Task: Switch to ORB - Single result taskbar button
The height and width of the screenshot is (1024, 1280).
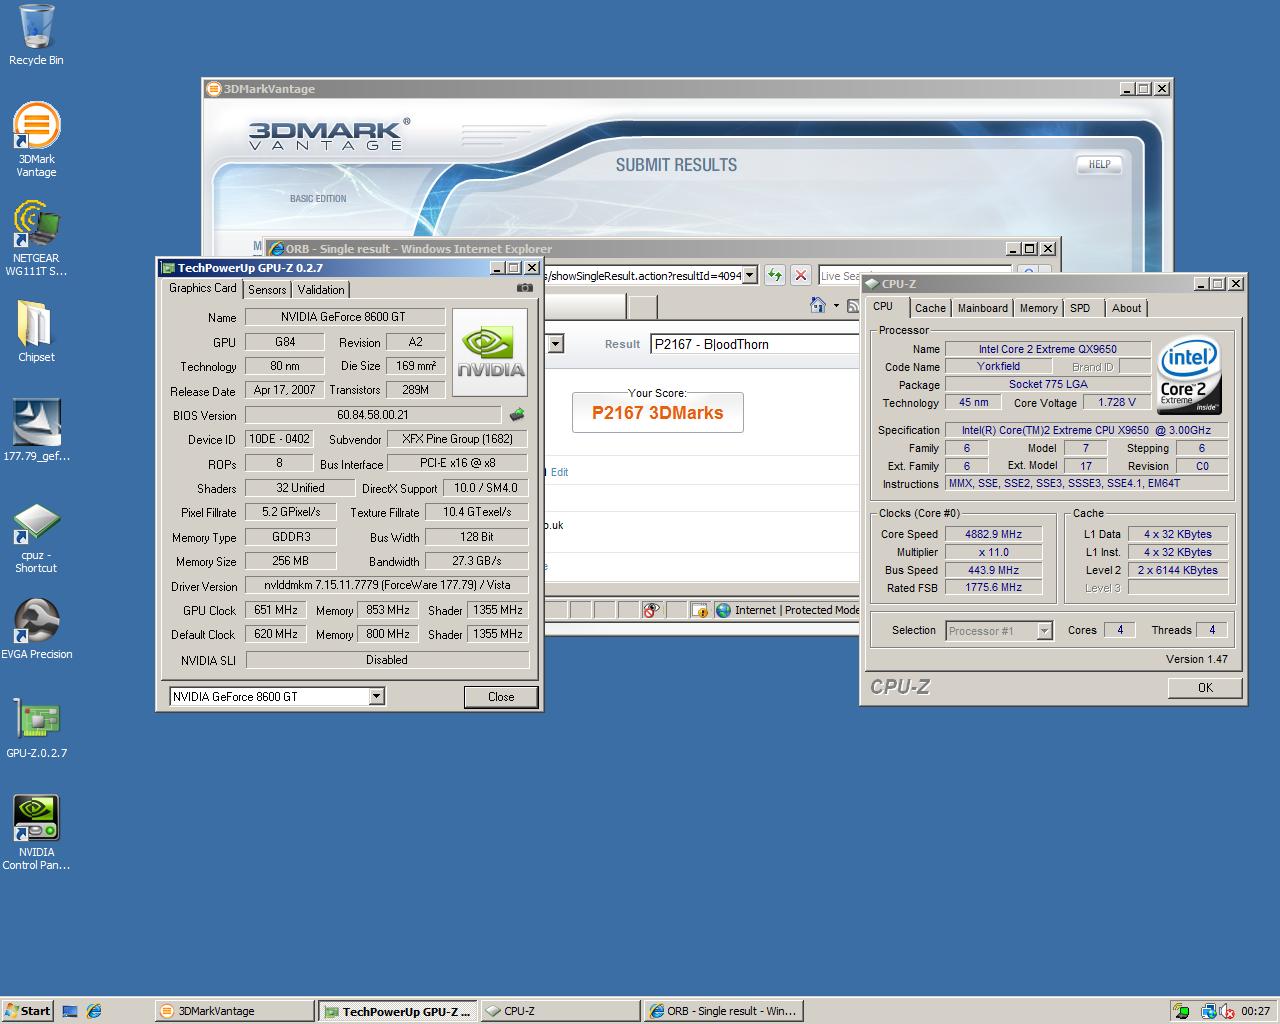Action: (x=723, y=1011)
